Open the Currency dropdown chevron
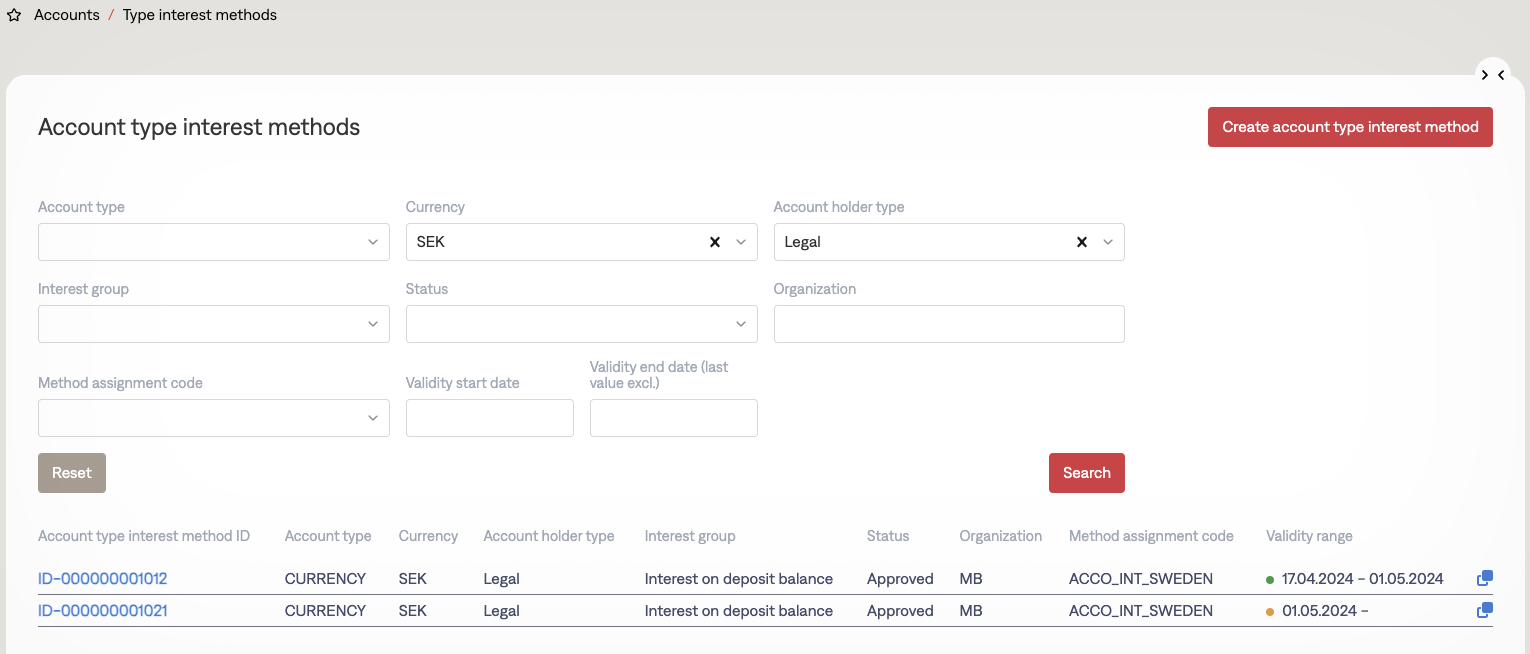Image resolution: width=1530 pixels, height=654 pixels. (x=740, y=242)
